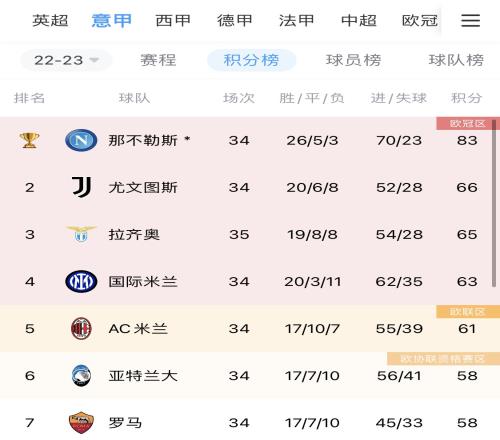This screenshot has width=500, height=440.
Task: Tap the champion trophy icon
Action: click(x=29, y=140)
